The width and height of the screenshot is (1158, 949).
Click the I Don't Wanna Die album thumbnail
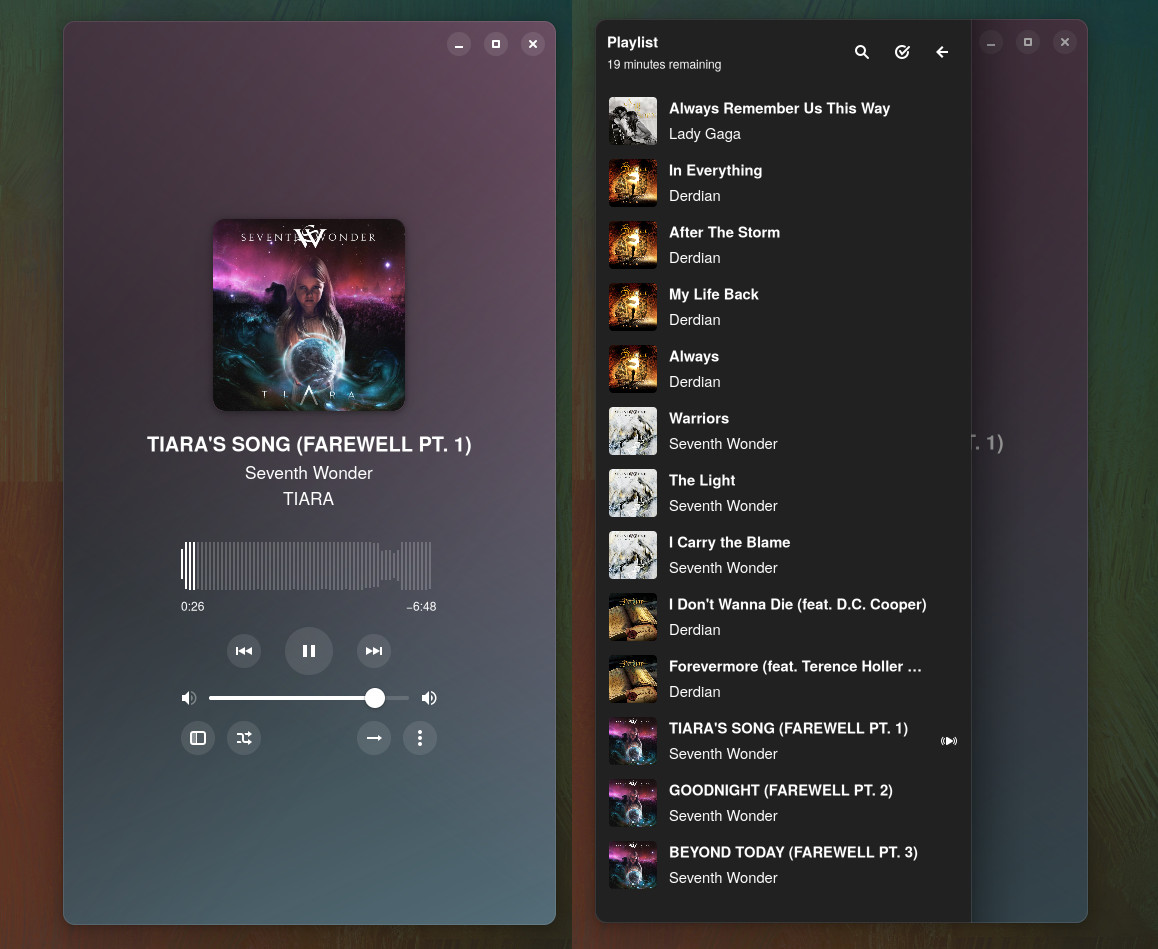[633, 617]
